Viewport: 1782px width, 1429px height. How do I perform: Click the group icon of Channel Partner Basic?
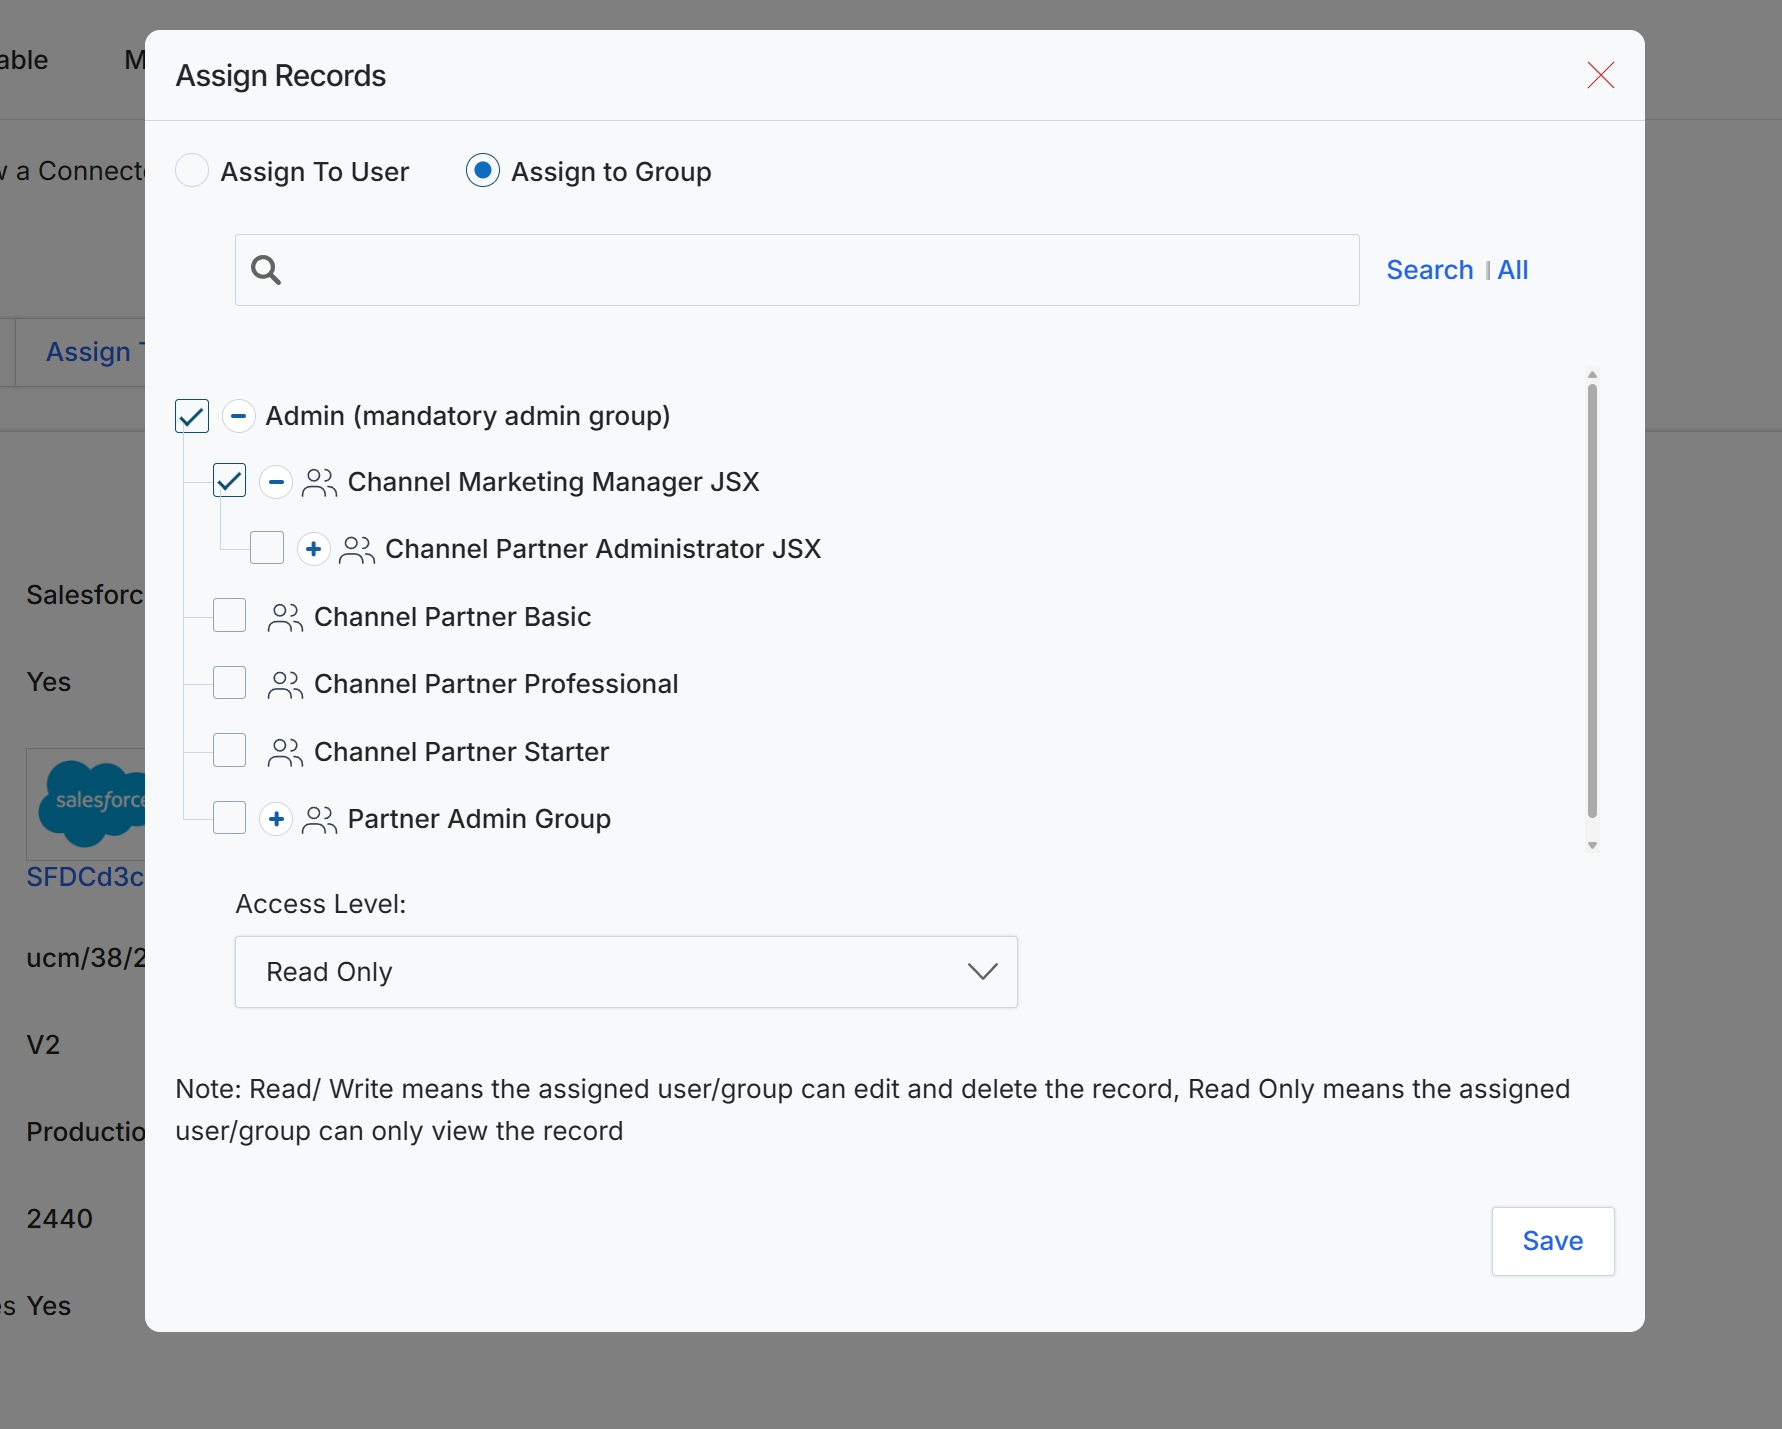(285, 617)
